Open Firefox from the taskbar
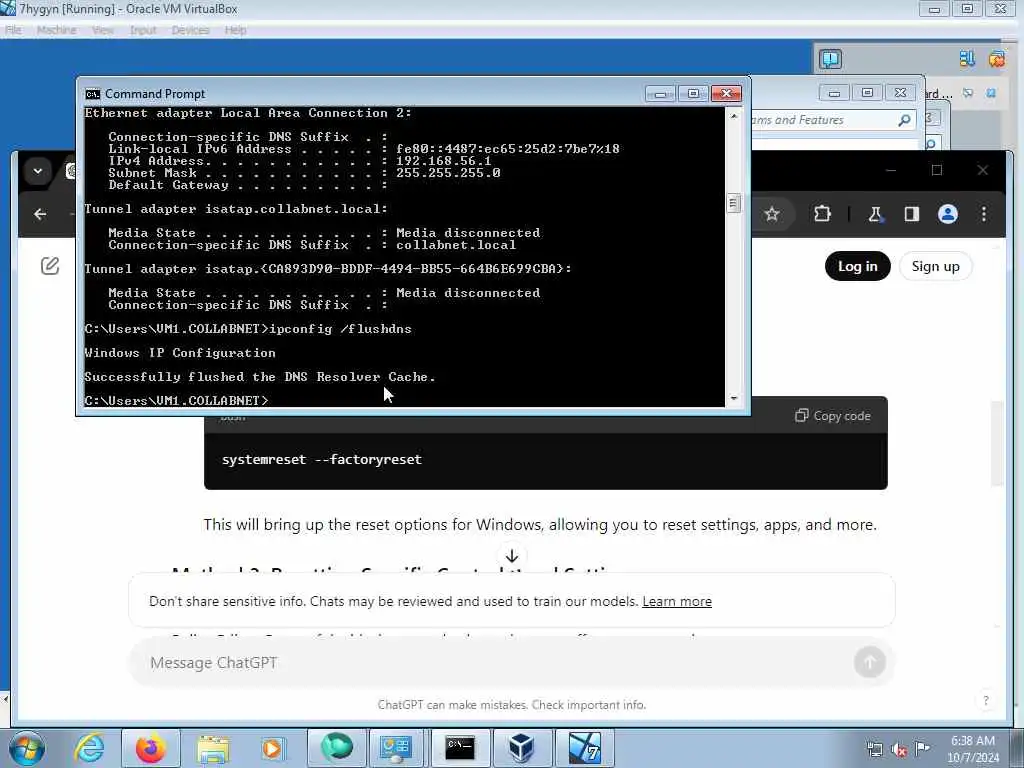The width and height of the screenshot is (1024, 768). [x=150, y=748]
